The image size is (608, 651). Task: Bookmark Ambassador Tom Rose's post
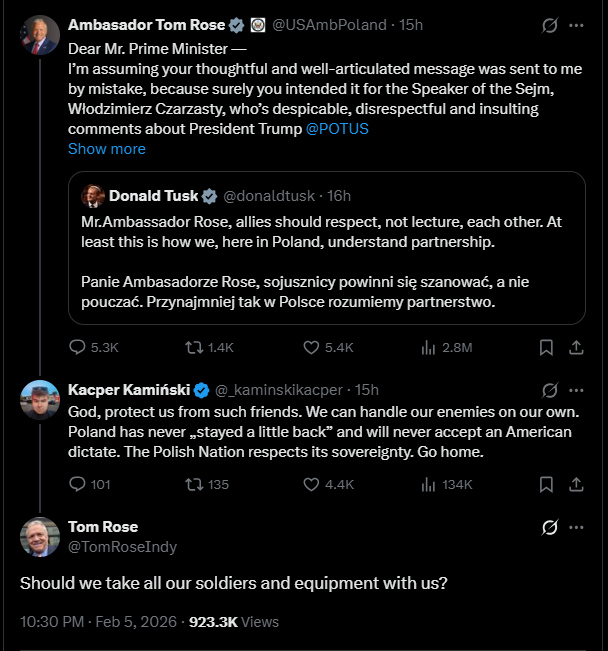[x=546, y=347]
